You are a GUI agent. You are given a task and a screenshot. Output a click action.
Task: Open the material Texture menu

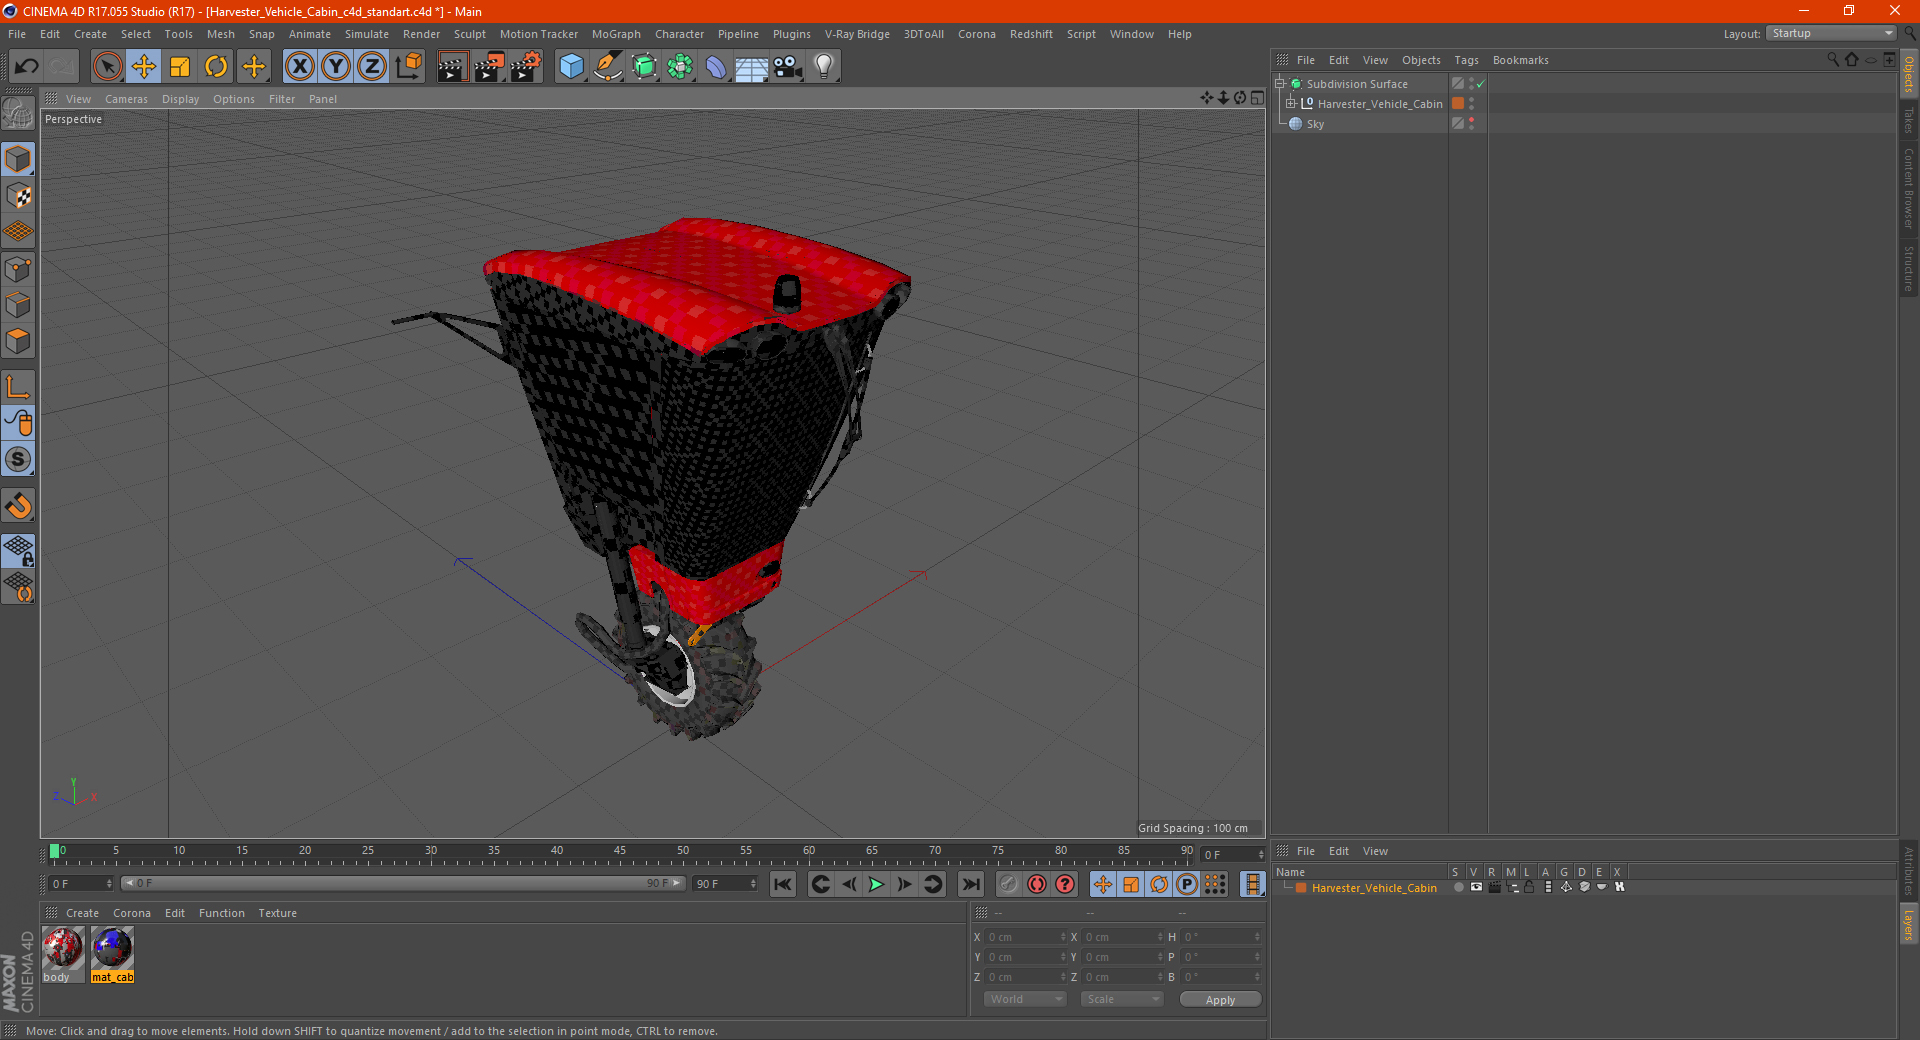277,913
